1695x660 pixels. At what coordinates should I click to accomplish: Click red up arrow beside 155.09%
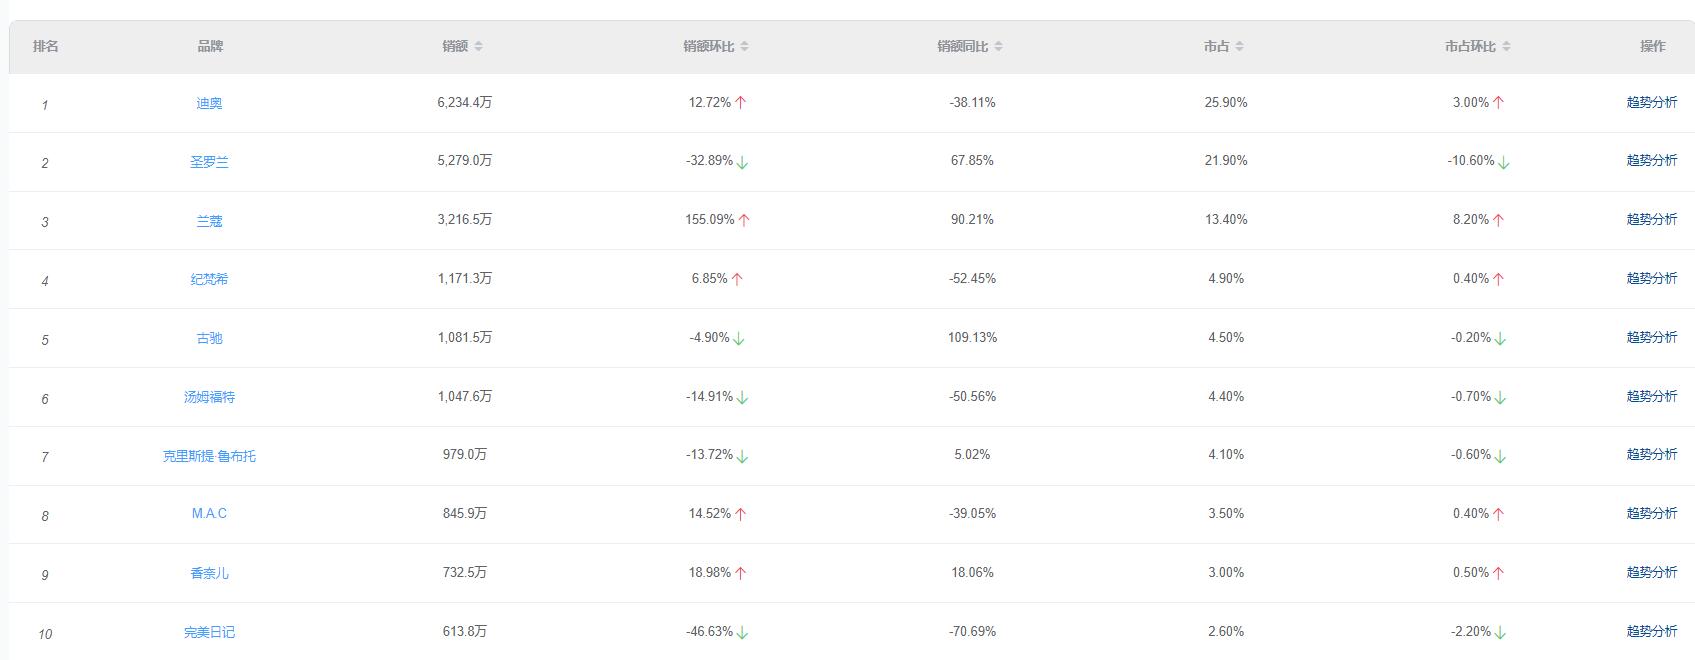(744, 220)
